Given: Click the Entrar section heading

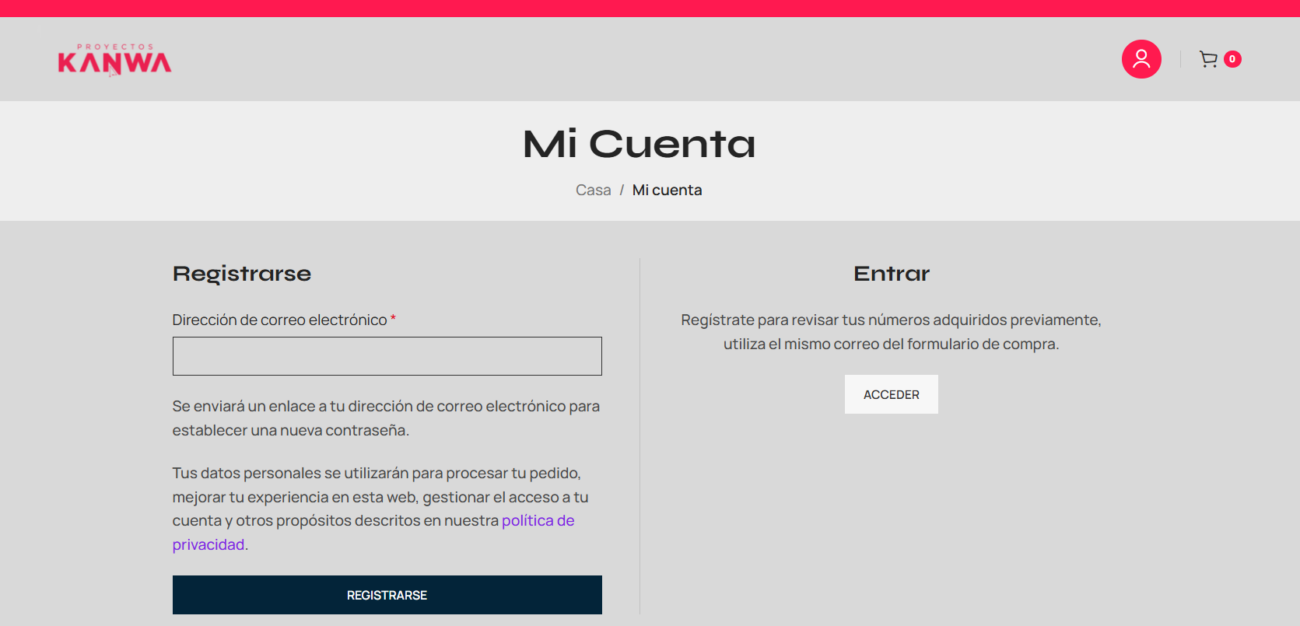Looking at the screenshot, I should tap(891, 273).
